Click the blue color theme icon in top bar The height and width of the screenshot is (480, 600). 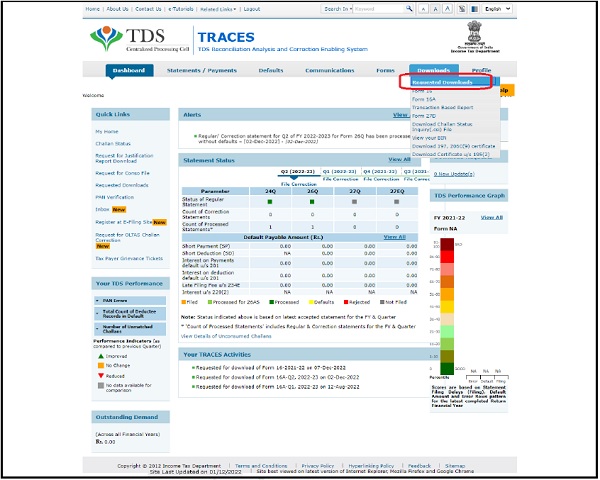tap(474, 9)
